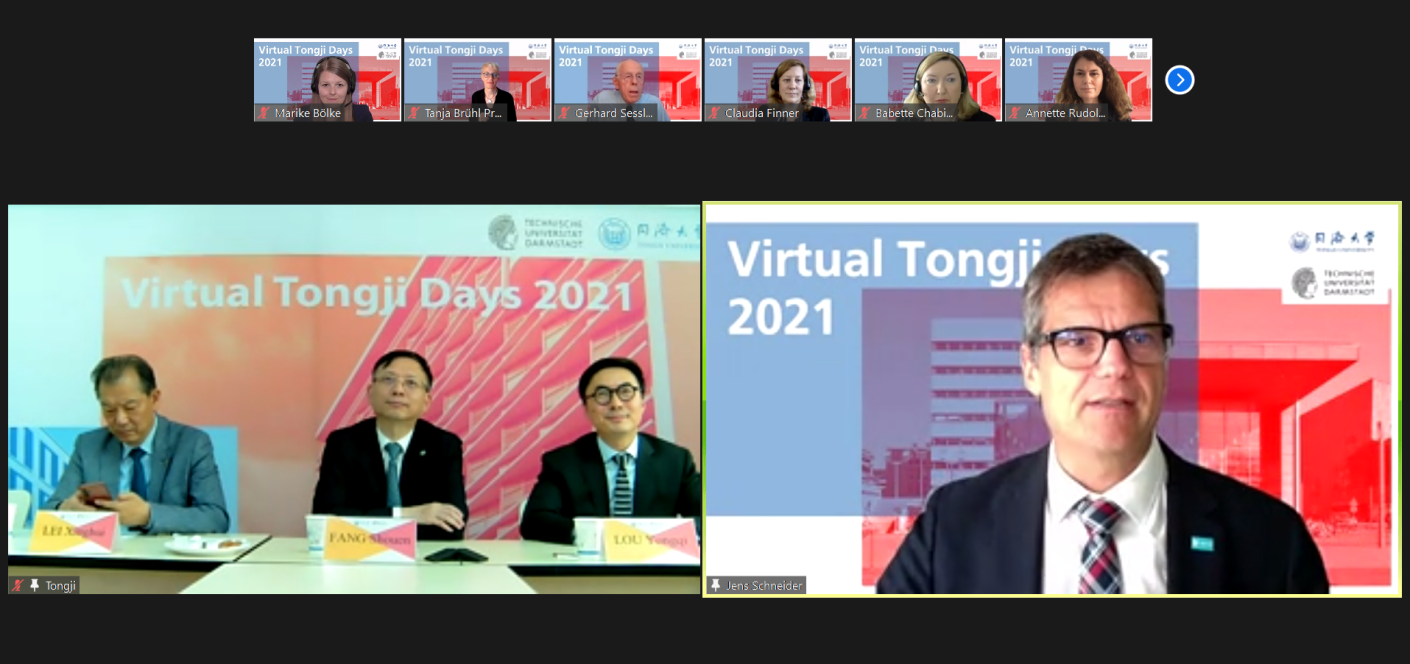Click the pin icon beside Tongji name
This screenshot has width=1410, height=664.
click(x=34, y=585)
